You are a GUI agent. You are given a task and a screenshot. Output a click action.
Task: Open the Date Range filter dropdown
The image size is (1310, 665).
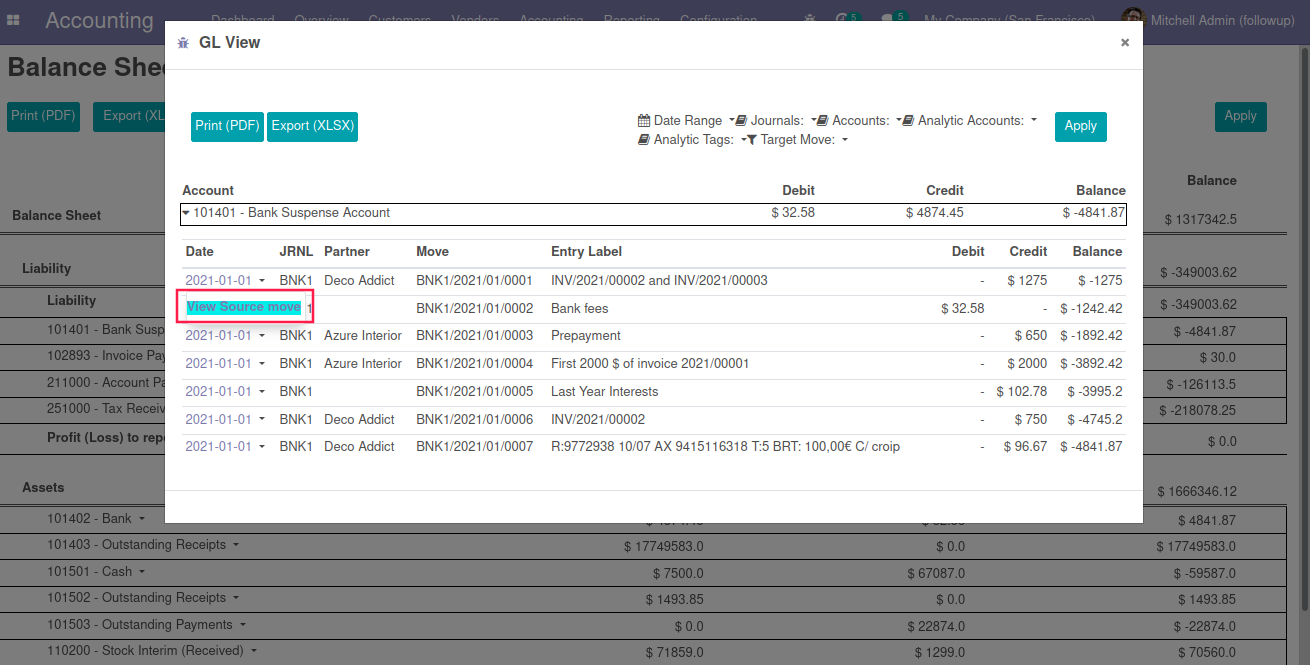coord(686,120)
